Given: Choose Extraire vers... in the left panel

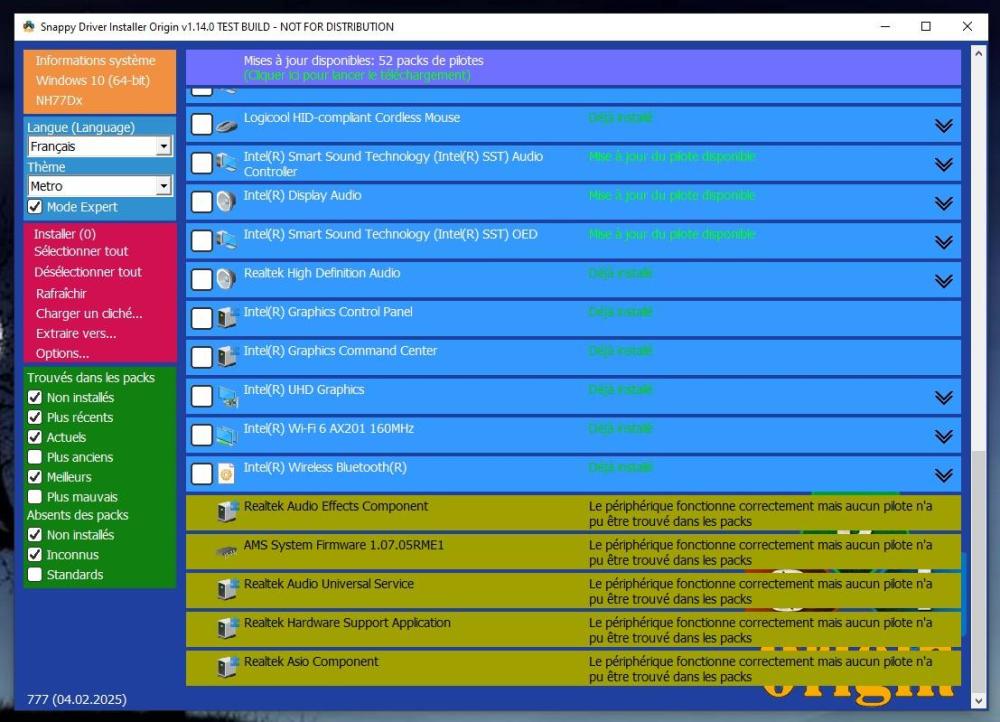Looking at the screenshot, I should (x=76, y=333).
